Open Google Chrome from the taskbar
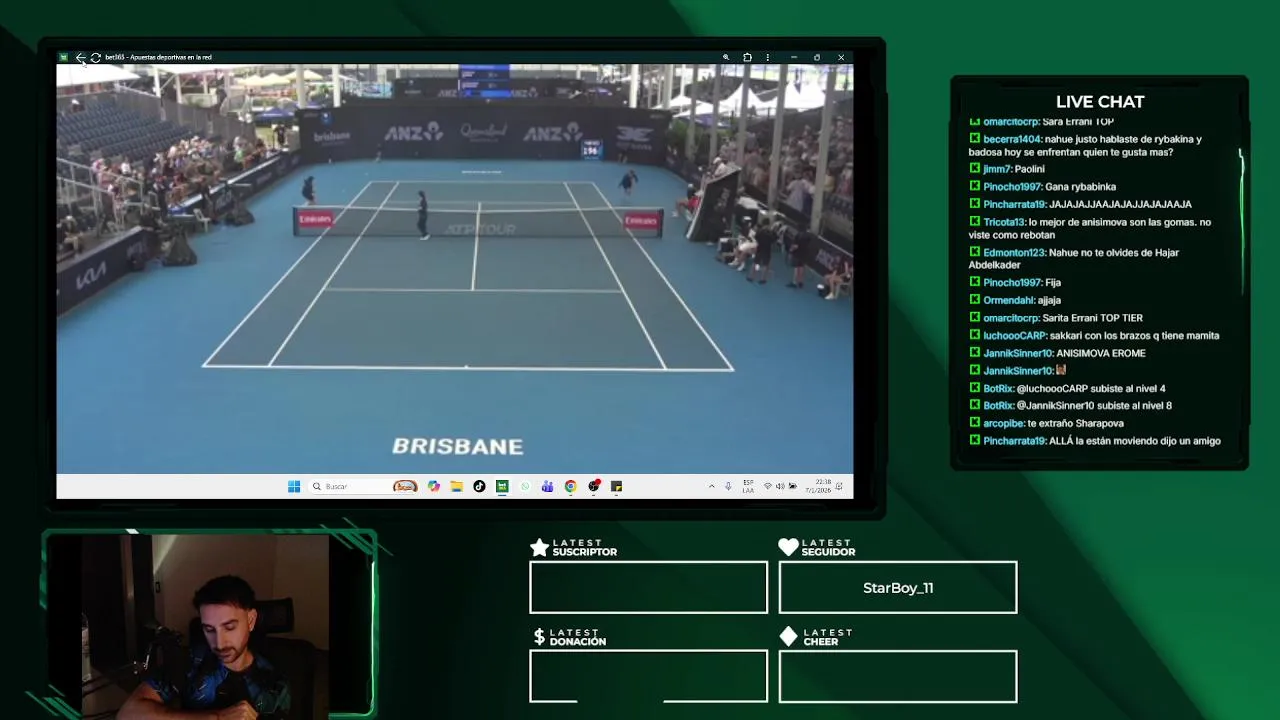 click(x=570, y=486)
